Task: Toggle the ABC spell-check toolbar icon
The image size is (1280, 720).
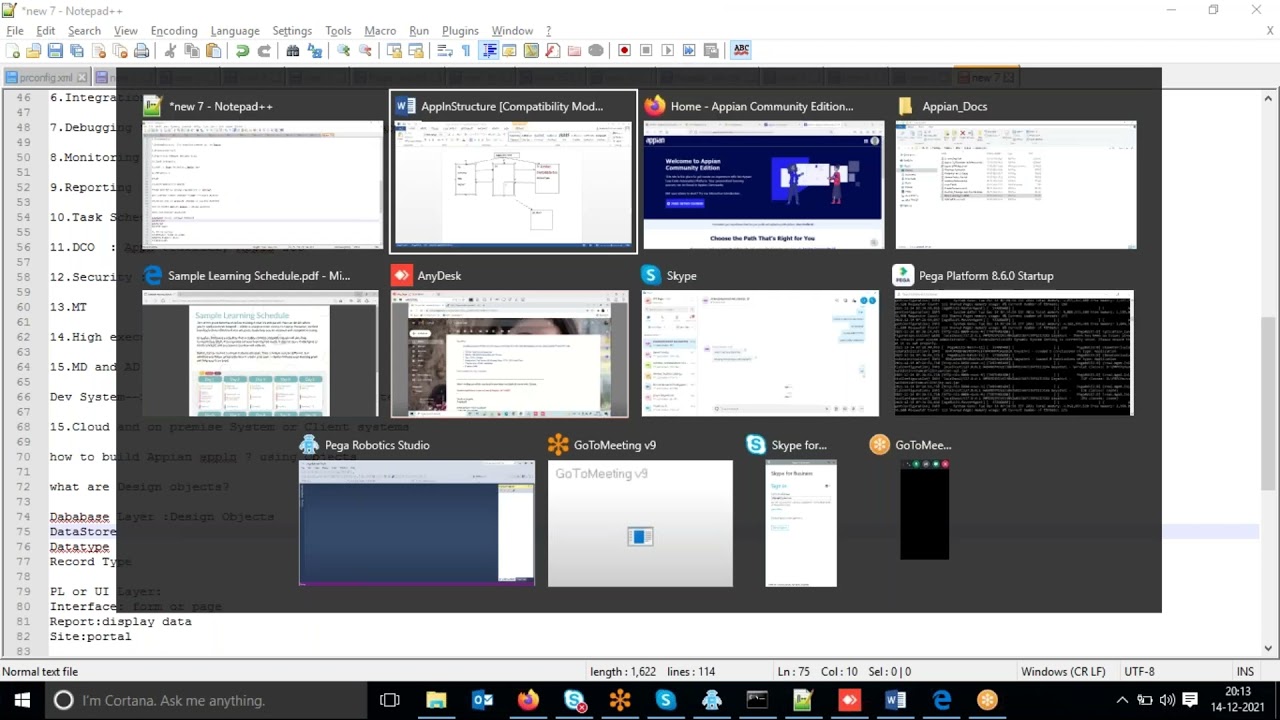Action: (x=741, y=50)
